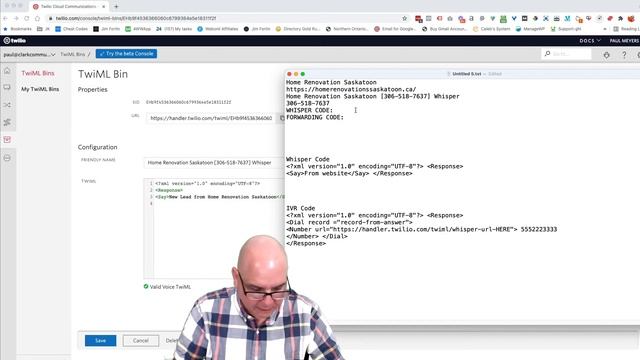Expand the paul@clarkcommu account dropdown

coord(29,54)
